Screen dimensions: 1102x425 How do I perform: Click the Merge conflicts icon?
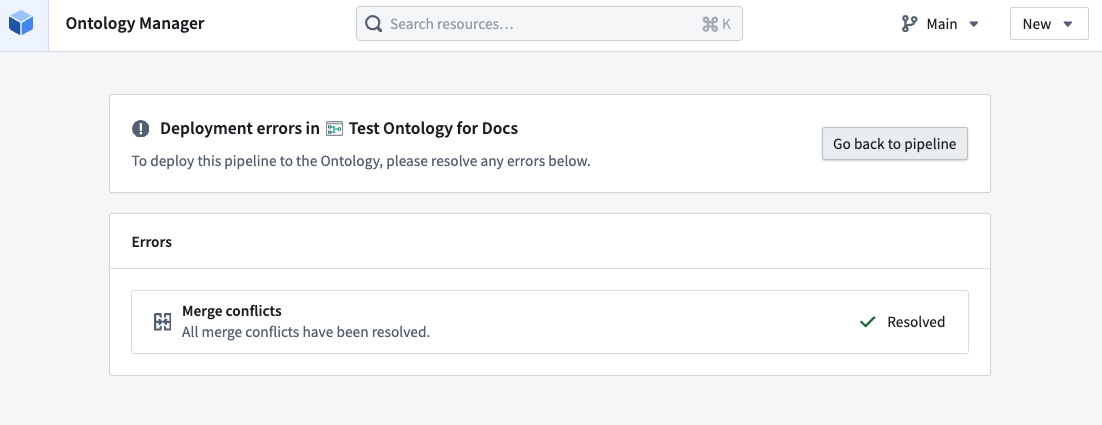click(x=162, y=322)
